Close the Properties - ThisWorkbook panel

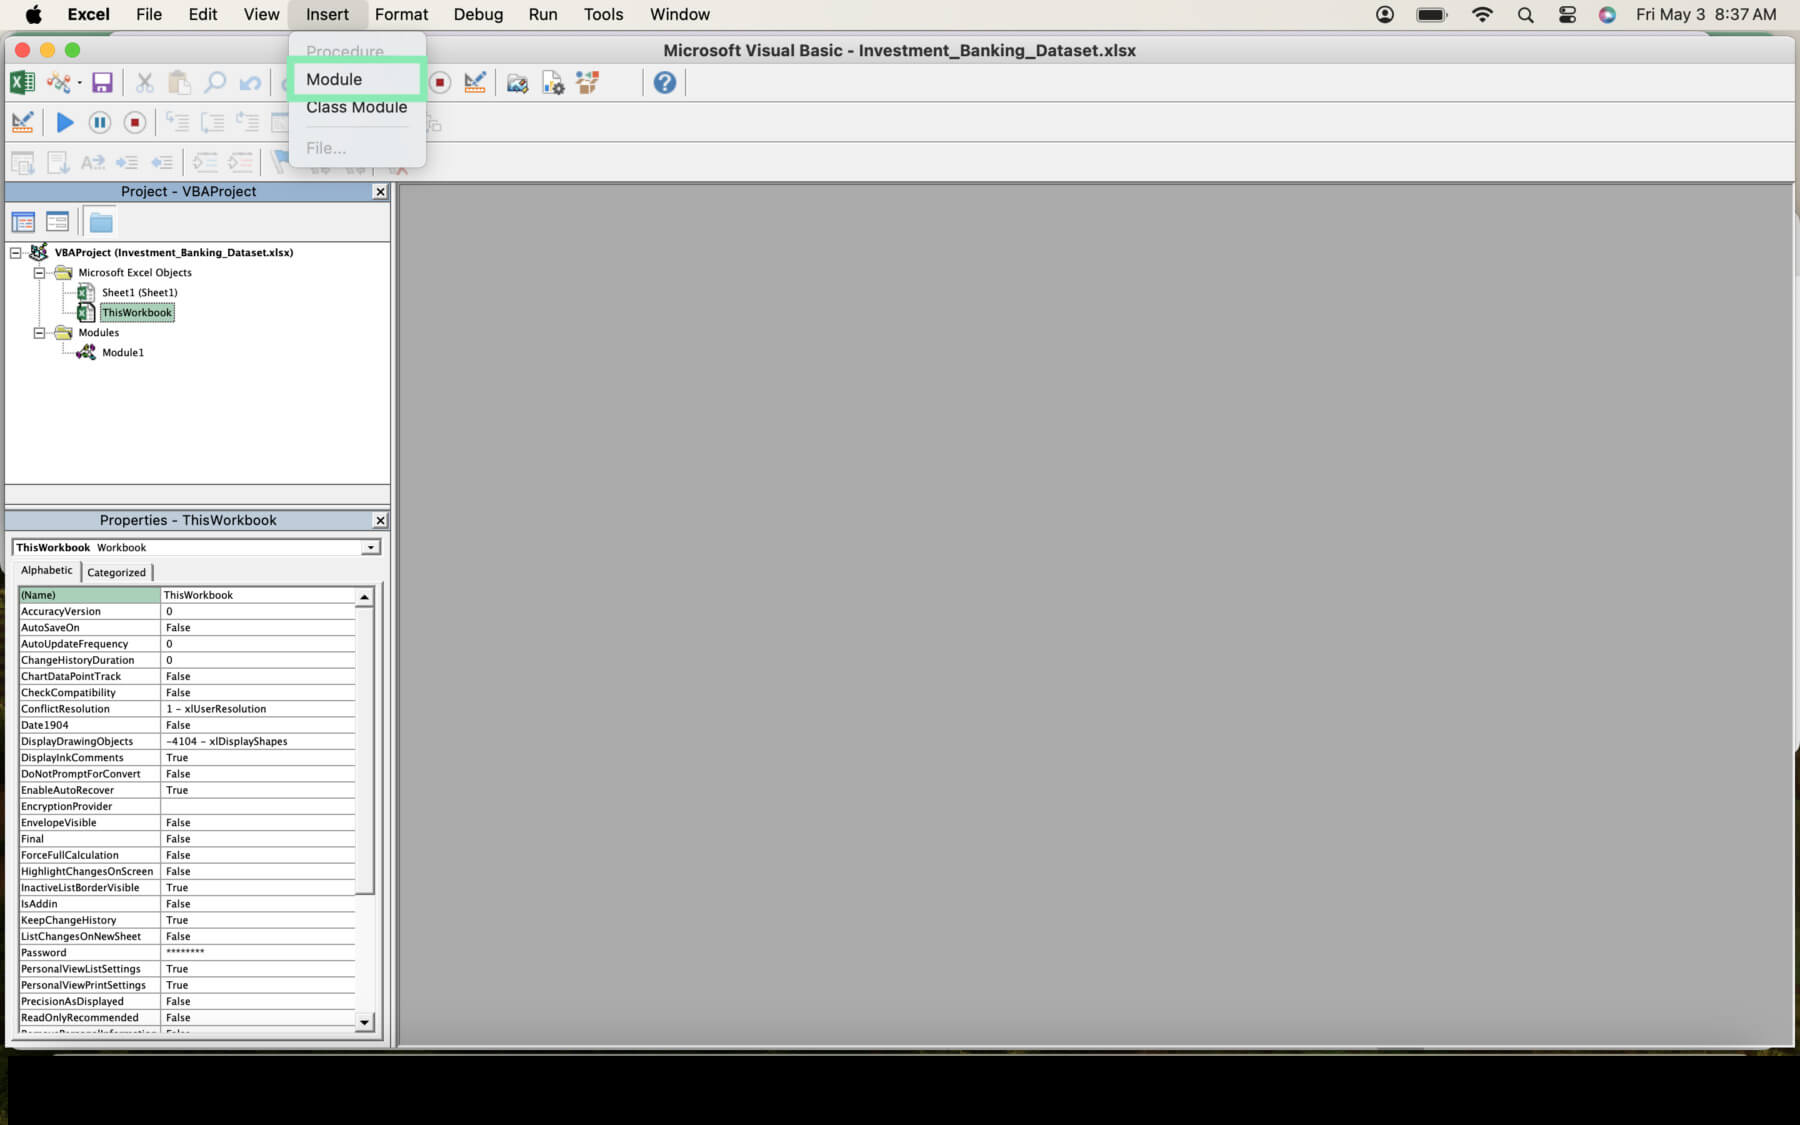[x=380, y=521]
